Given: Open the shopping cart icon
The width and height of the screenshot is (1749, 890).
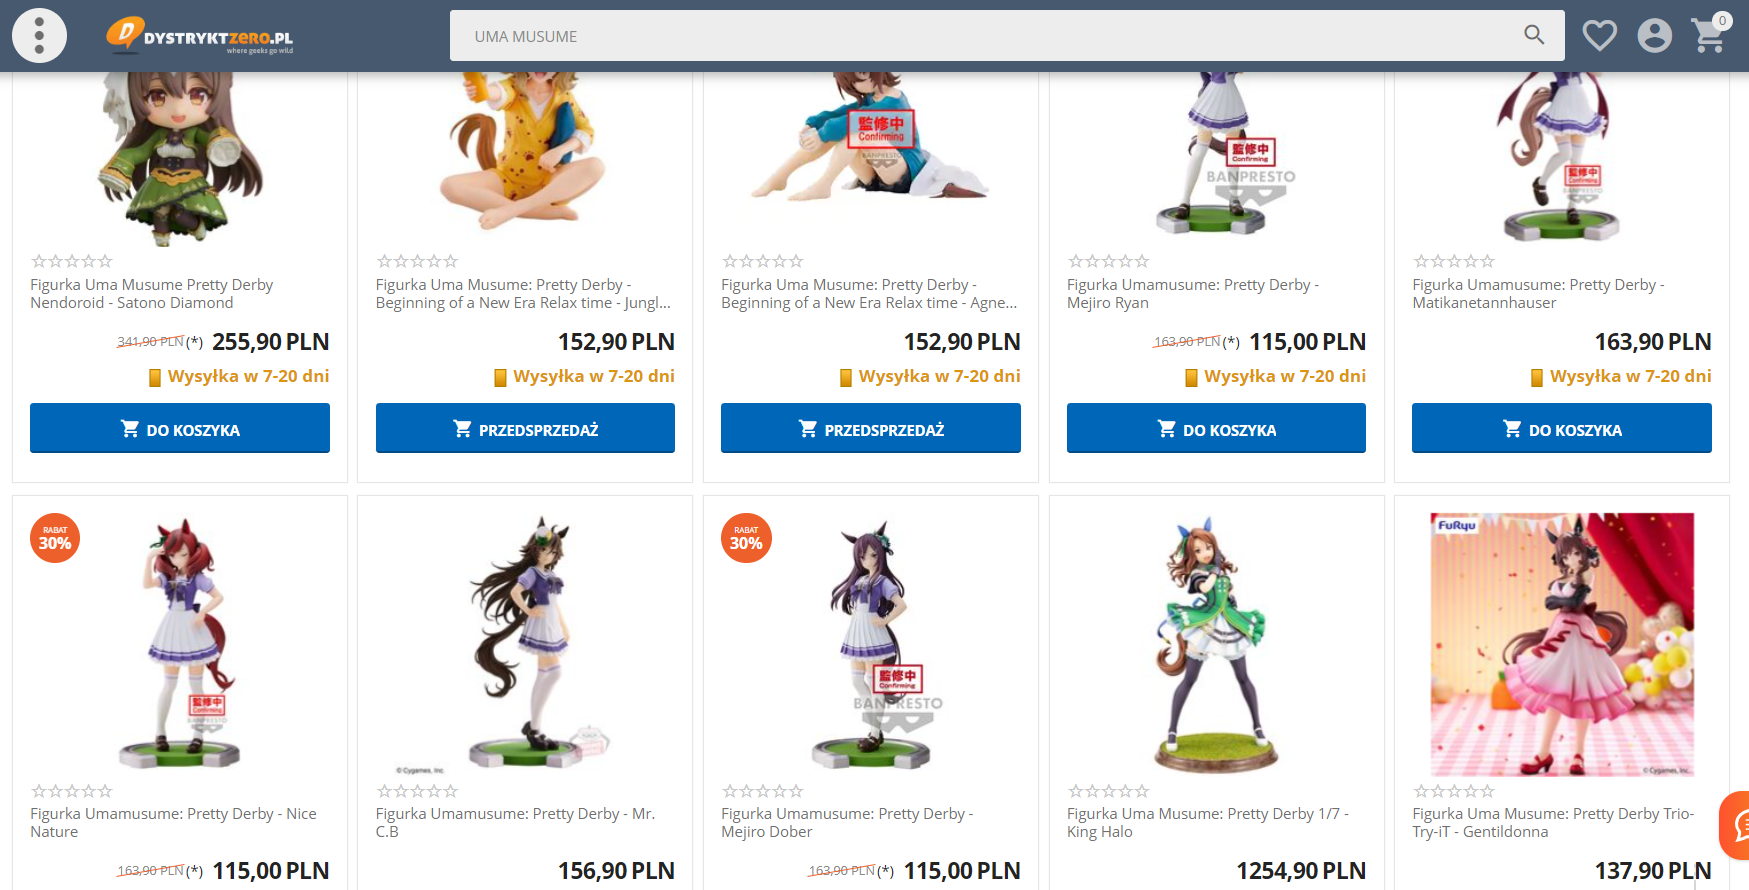Looking at the screenshot, I should point(1710,34).
